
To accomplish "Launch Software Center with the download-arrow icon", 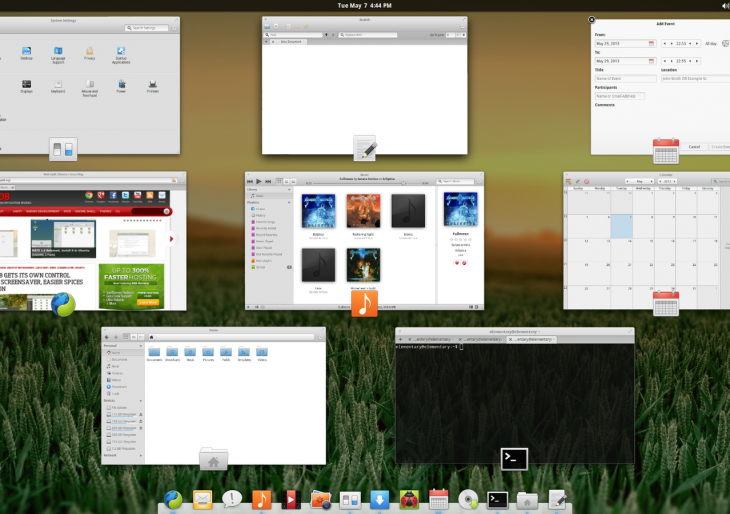I will pos(379,499).
